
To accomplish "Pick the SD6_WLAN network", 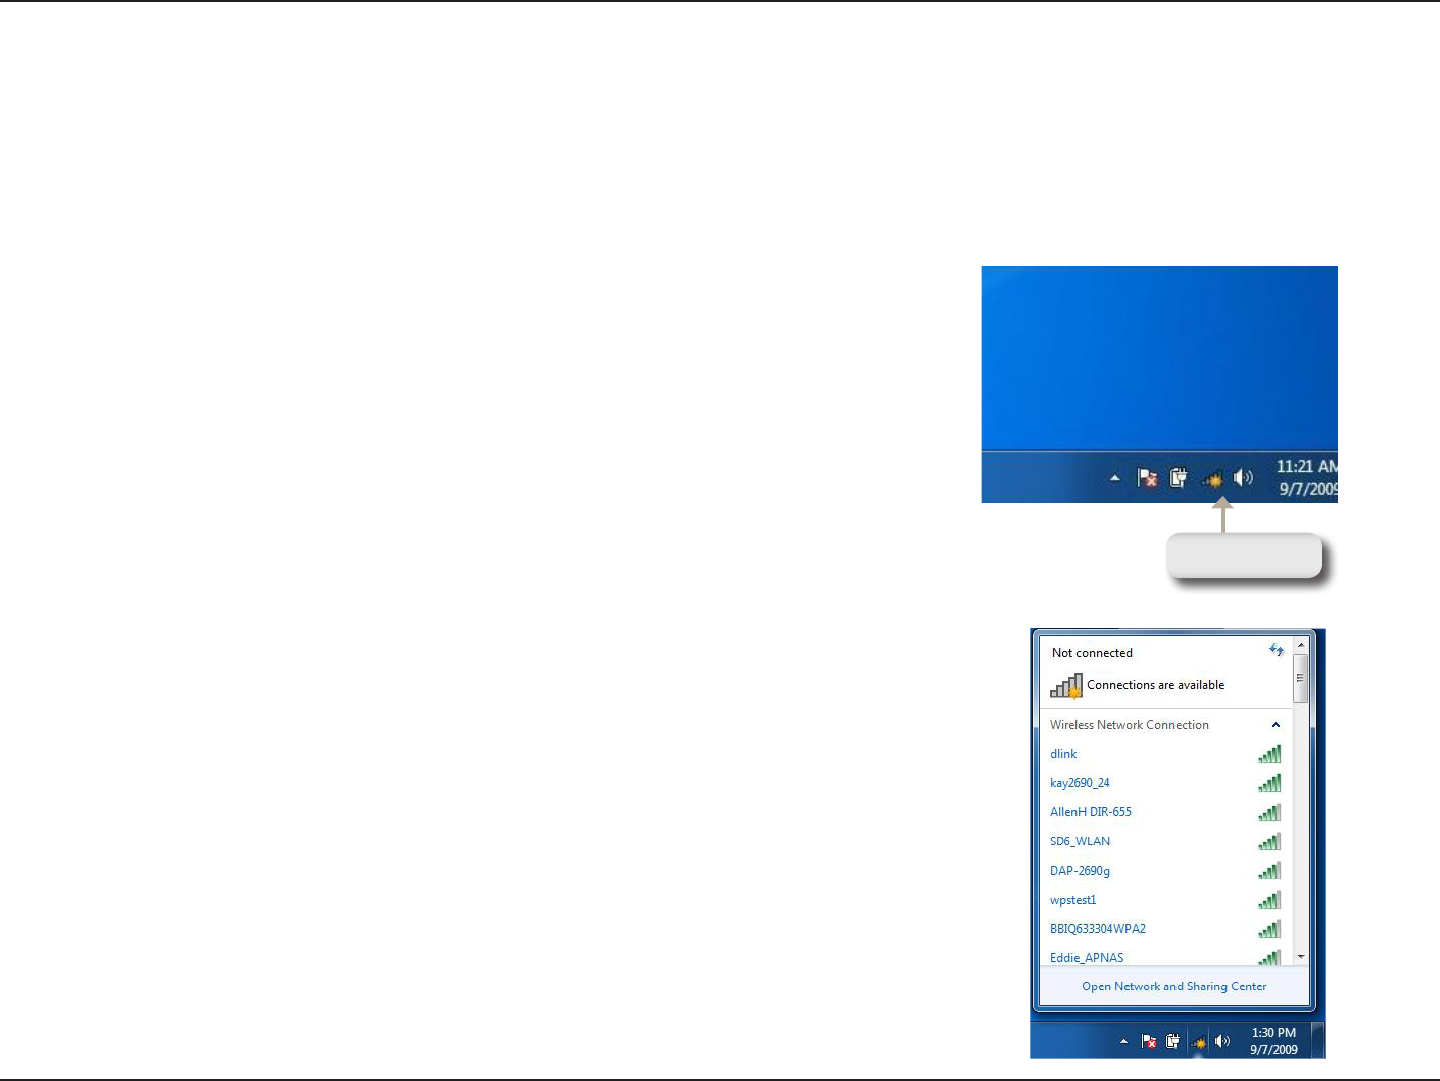I will coord(1165,841).
